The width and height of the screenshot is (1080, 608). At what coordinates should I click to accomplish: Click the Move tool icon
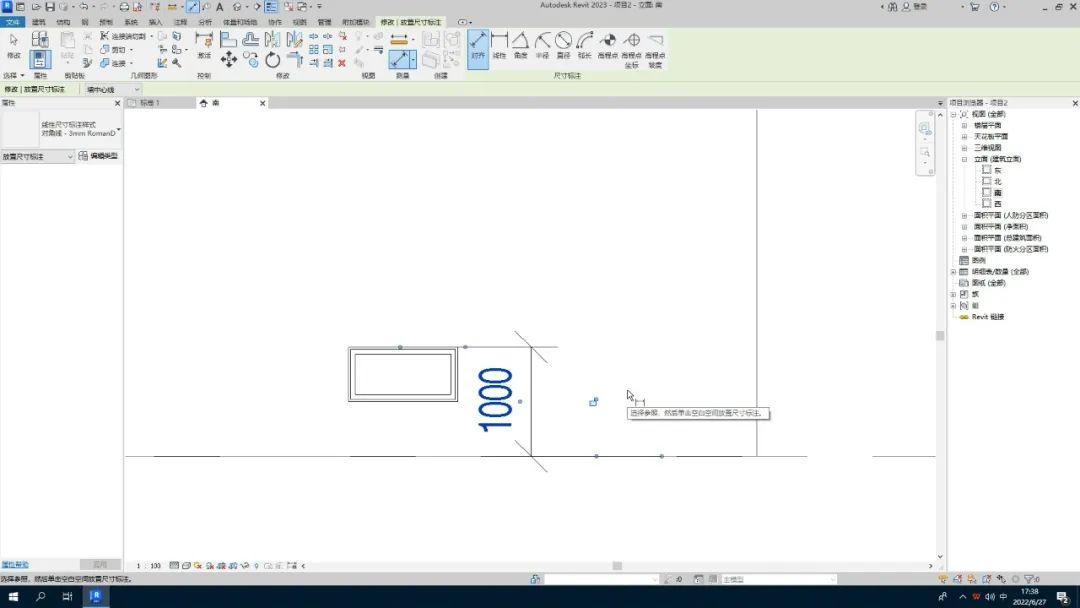(229, 60)
